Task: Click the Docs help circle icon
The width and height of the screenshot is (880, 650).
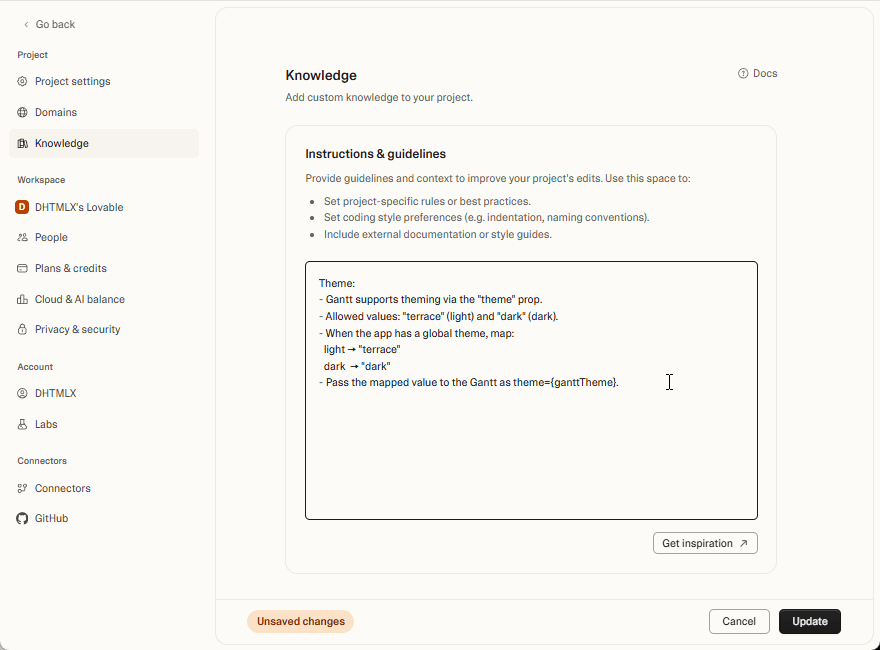Action: tap(741, 73)
